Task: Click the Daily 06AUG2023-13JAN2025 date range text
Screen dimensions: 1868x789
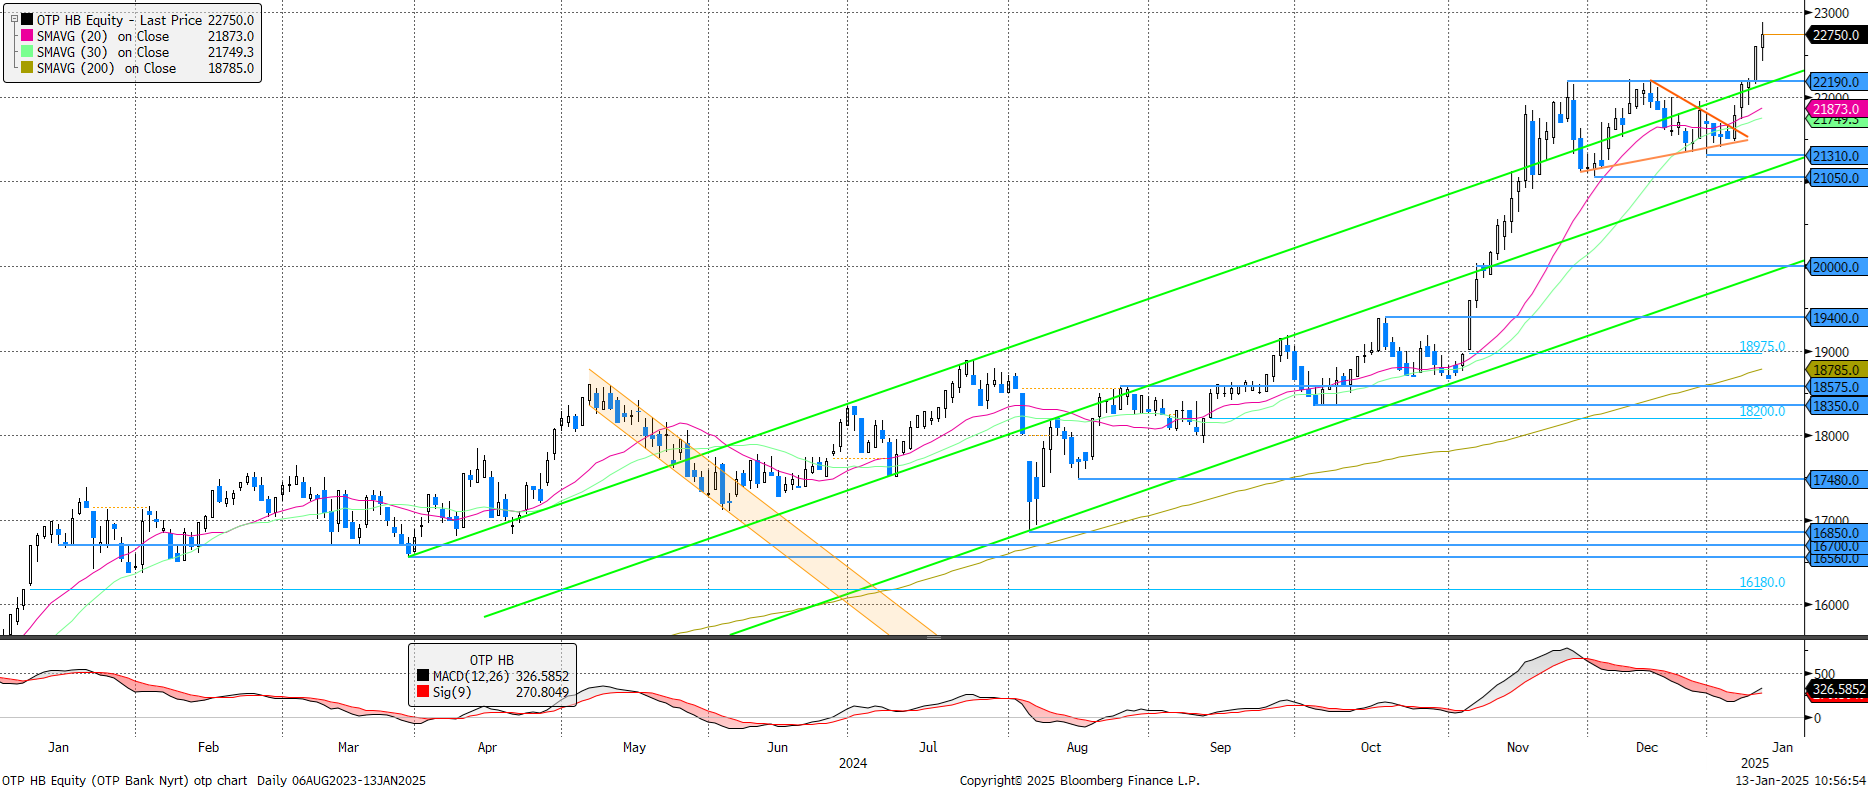Action: (x=341, y=780)
